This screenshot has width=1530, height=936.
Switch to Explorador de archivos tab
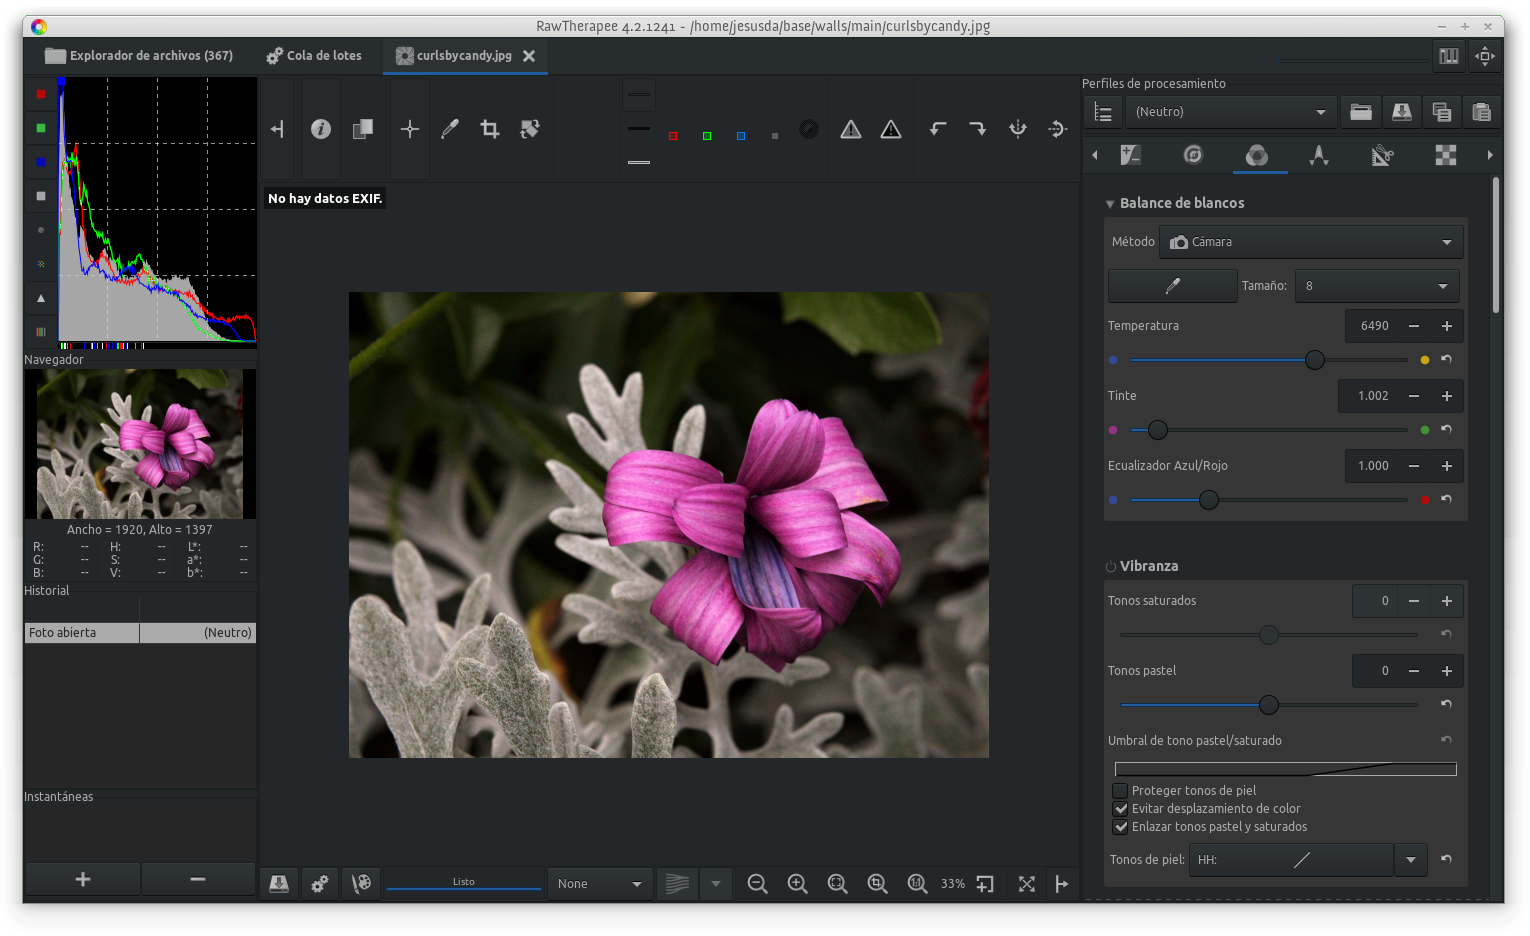pyautogui.click(x=139, y=56)
